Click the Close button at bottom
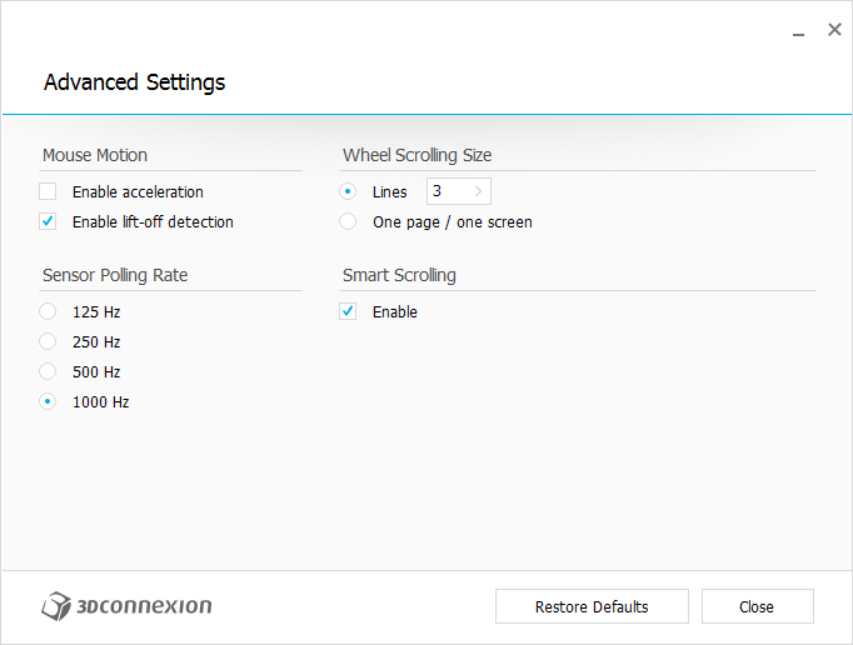 coord(757,607)
